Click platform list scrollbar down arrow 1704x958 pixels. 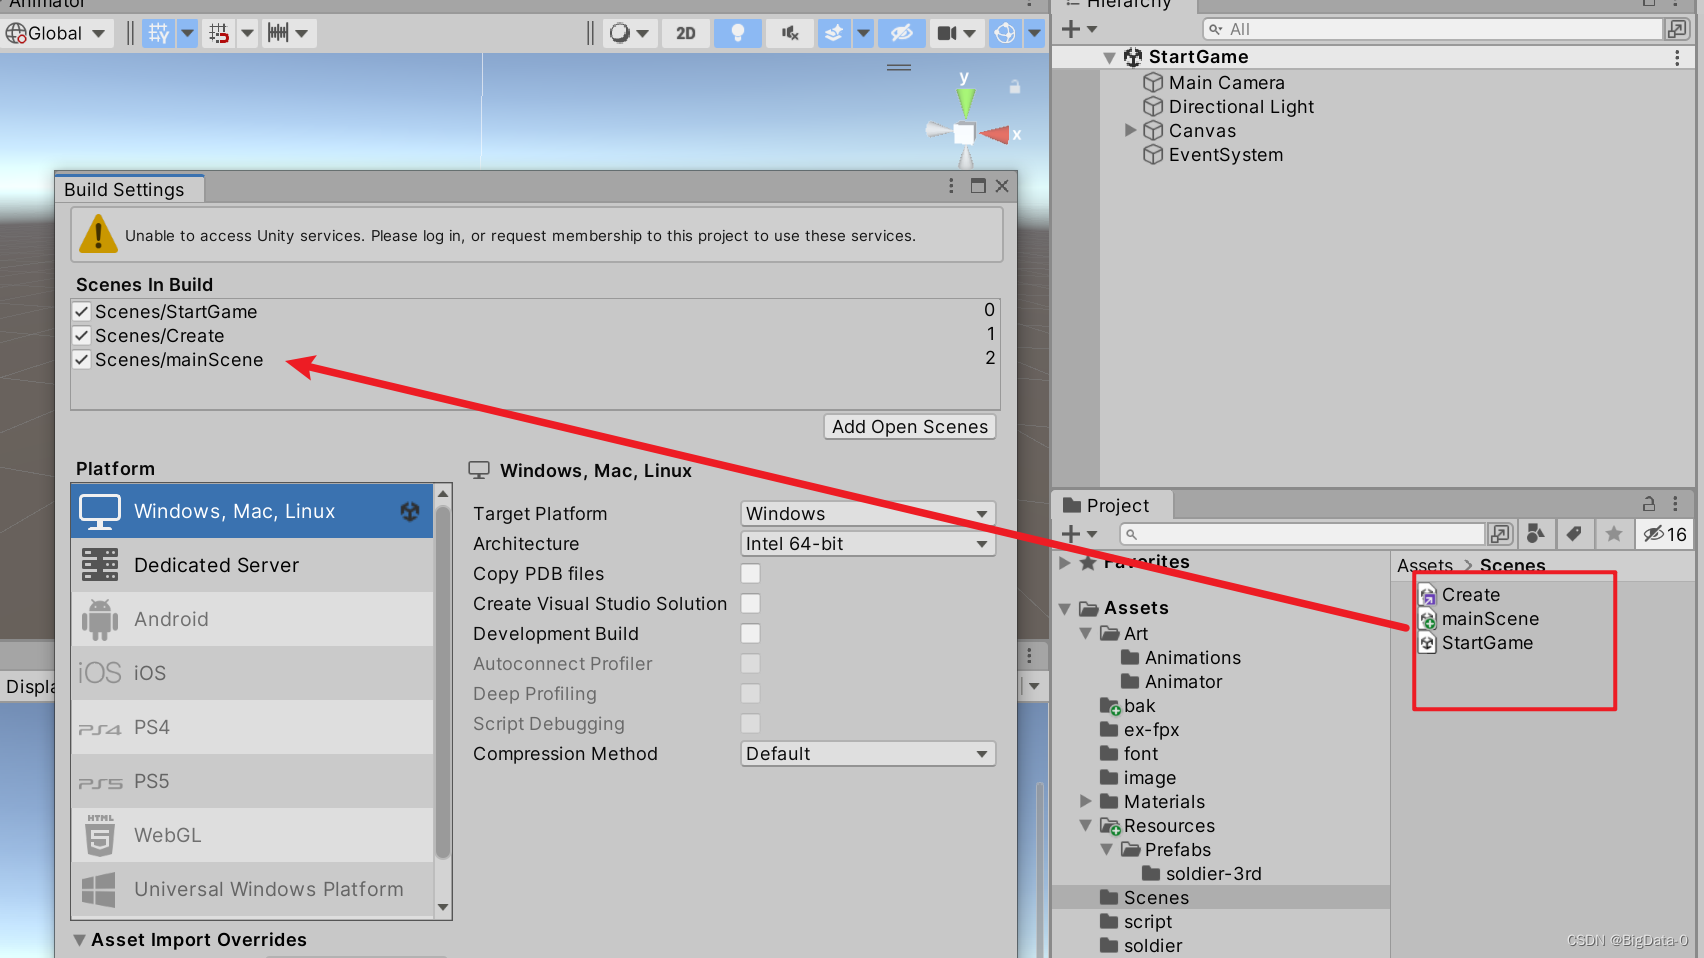point(443,908)
